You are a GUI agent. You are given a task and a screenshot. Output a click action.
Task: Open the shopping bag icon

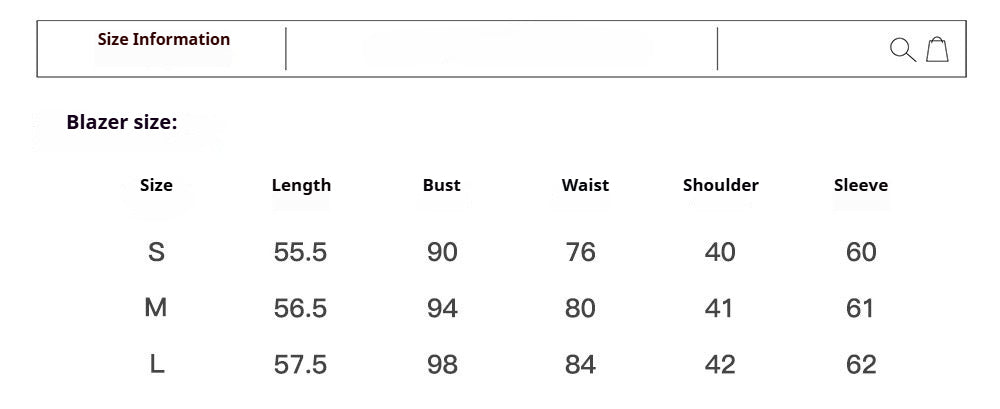937,49
